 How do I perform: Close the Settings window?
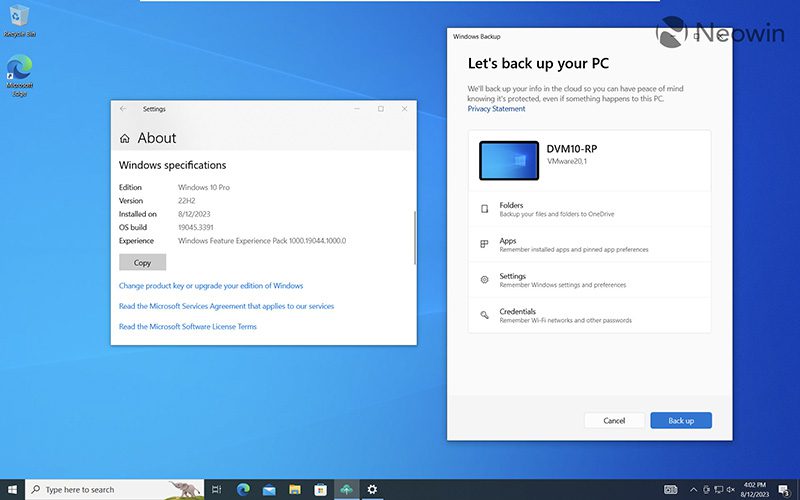point(405,109)
